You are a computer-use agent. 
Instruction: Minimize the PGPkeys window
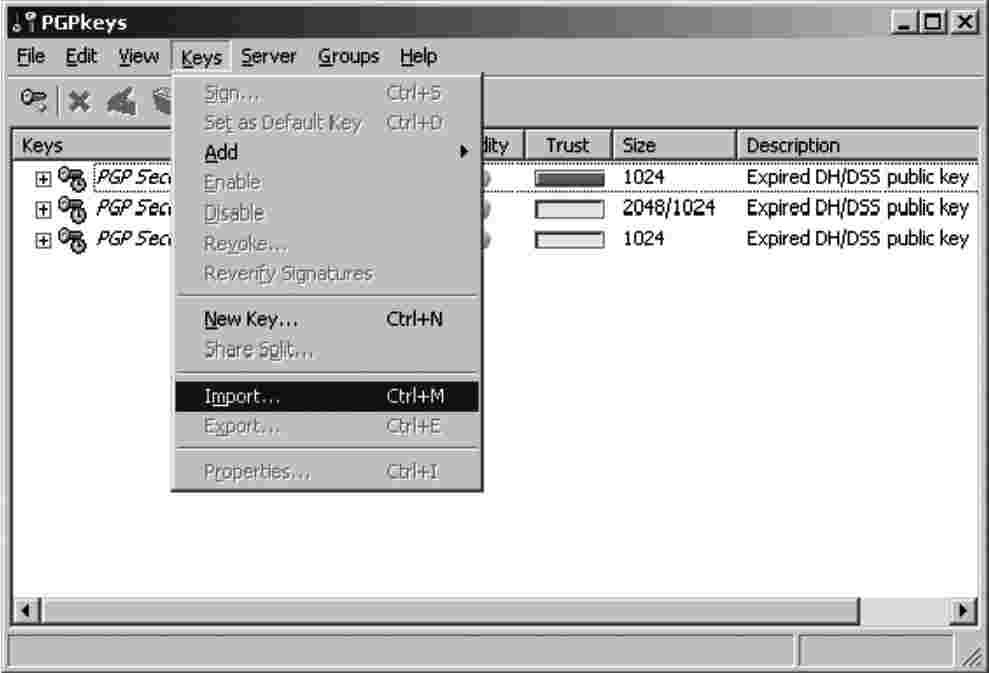pos(904,23)
